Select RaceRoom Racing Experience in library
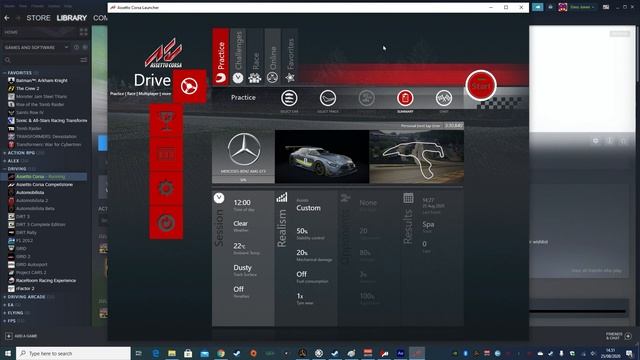Screen dimensions: 640x360 (x=46, y=280)
